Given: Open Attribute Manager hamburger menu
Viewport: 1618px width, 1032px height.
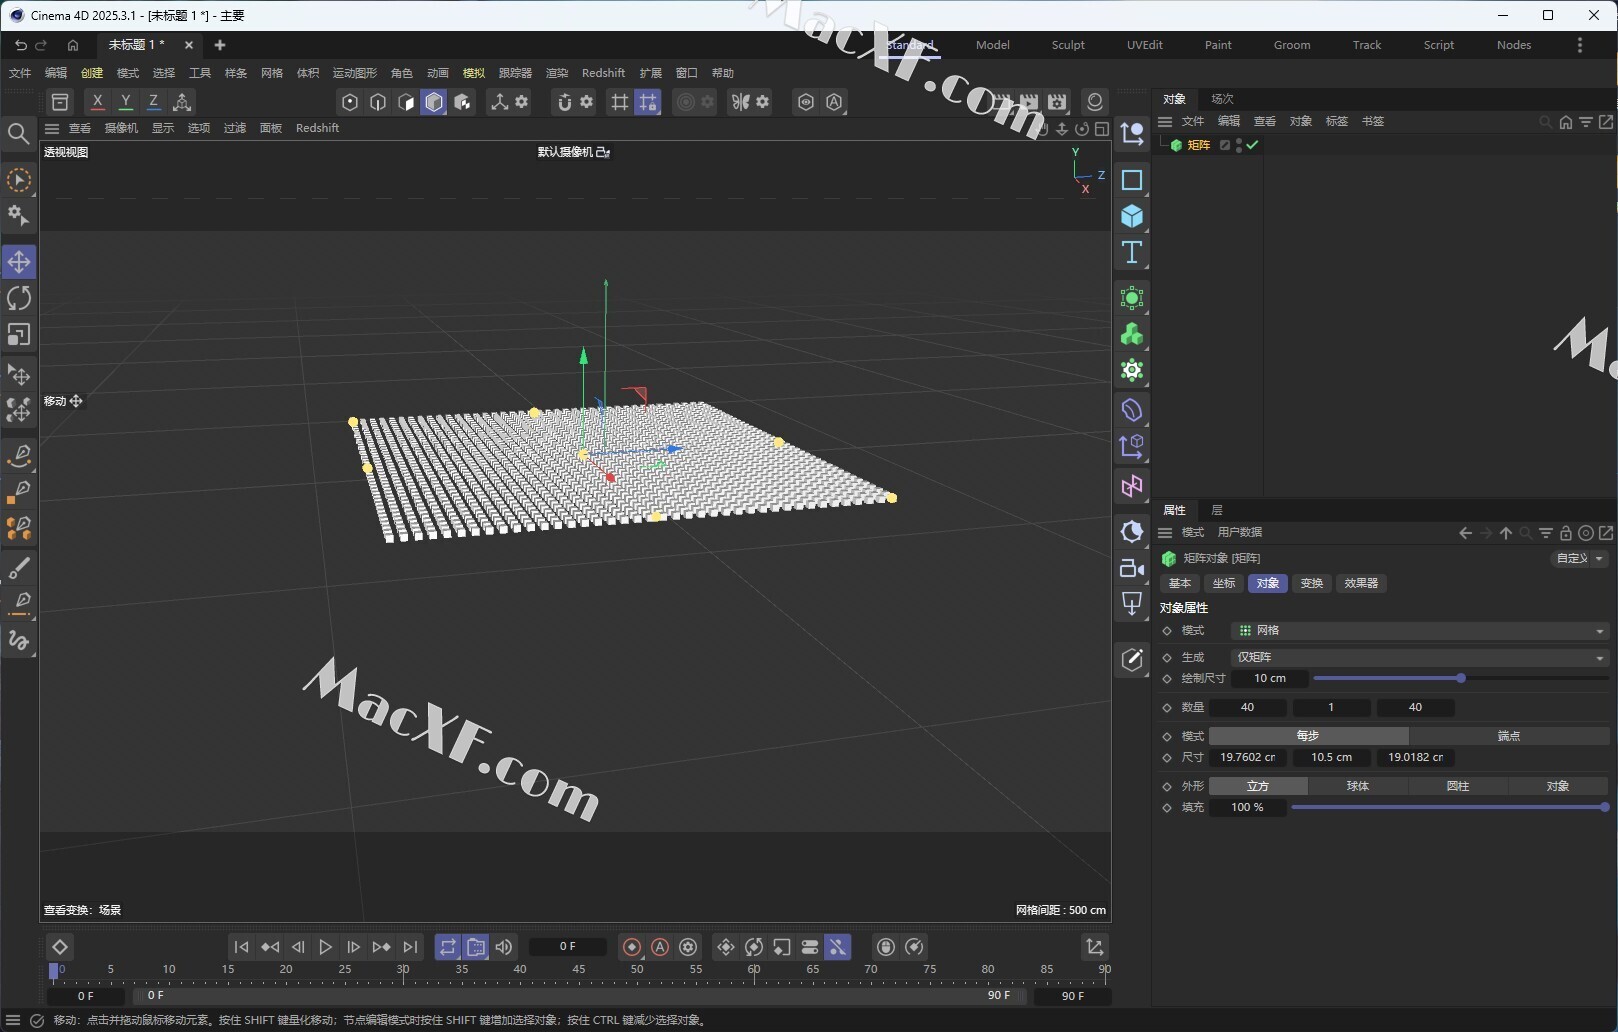Looking at the screenshot, I should [1165, 533].
